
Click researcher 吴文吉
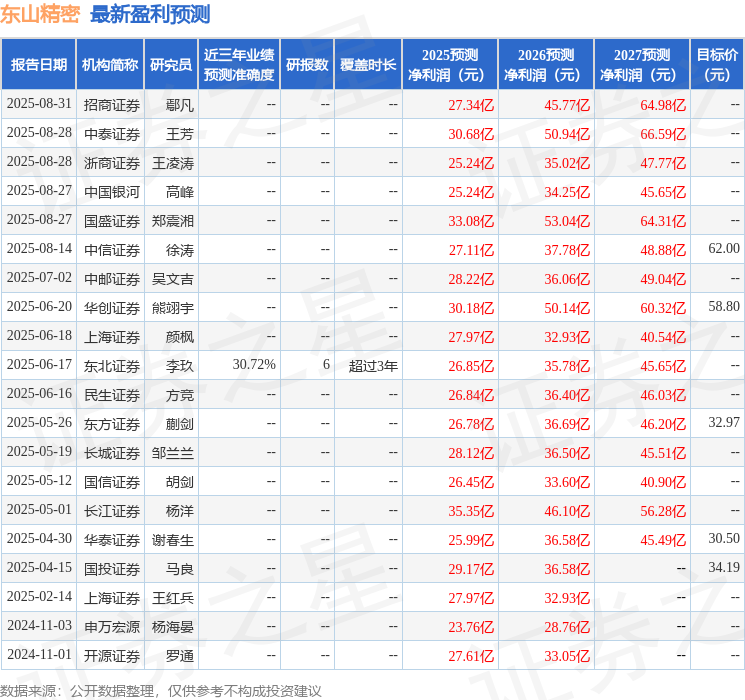coord(173,279)
